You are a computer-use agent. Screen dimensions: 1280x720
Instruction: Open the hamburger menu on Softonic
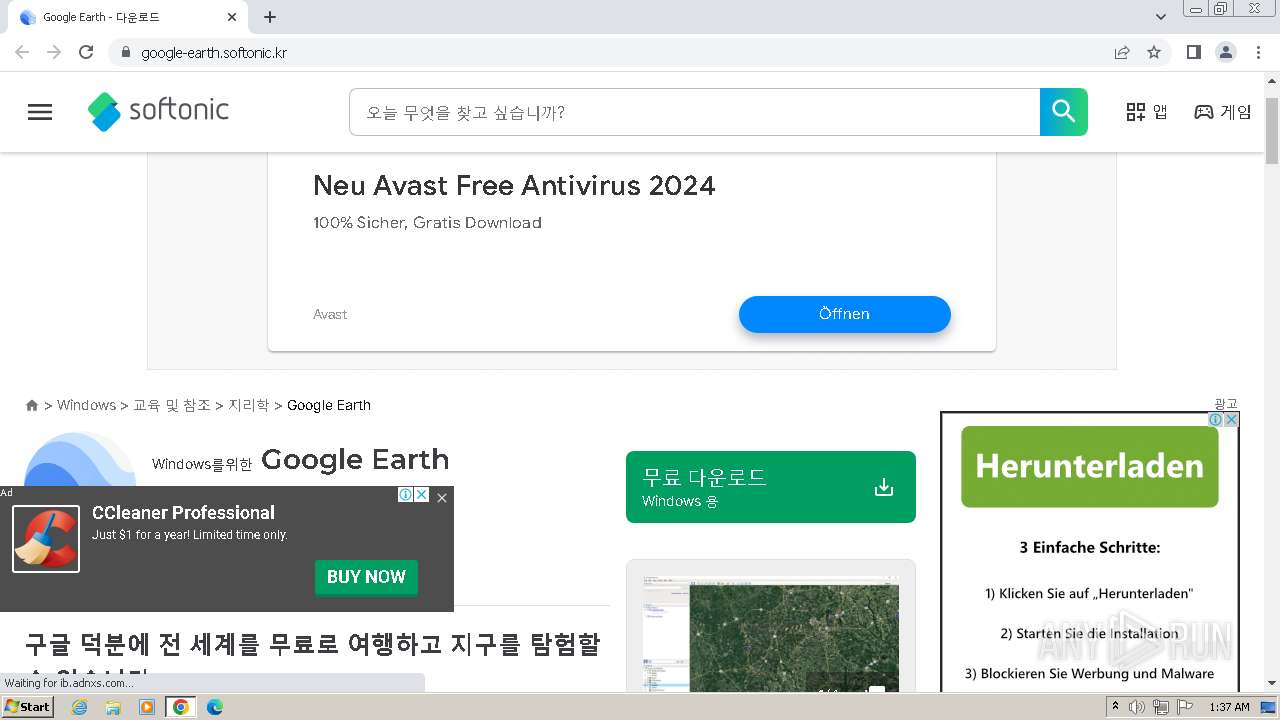(x=40, y=112)
